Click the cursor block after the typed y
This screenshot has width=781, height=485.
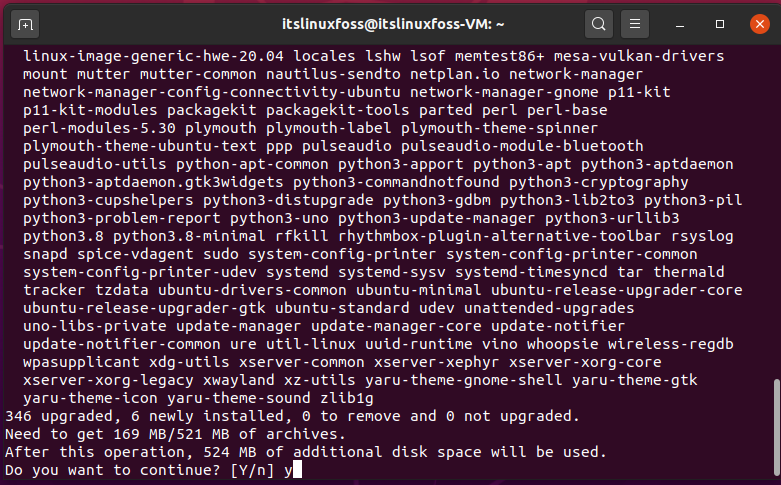tap(297, 470)
